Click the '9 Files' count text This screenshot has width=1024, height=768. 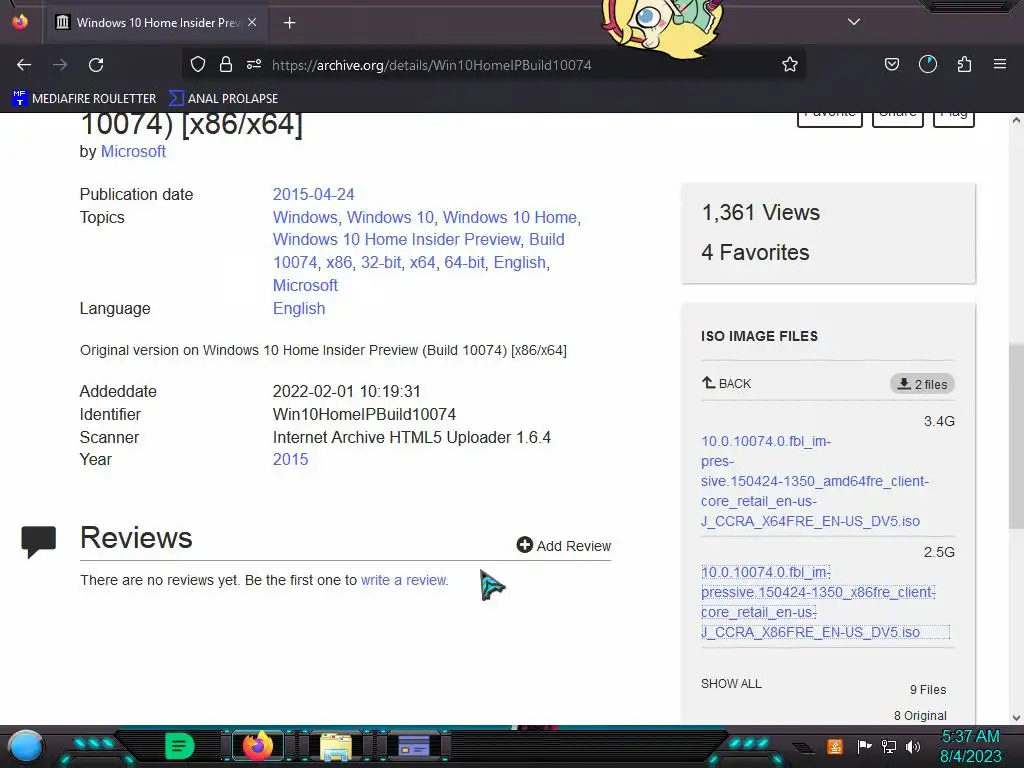[928, 690]
